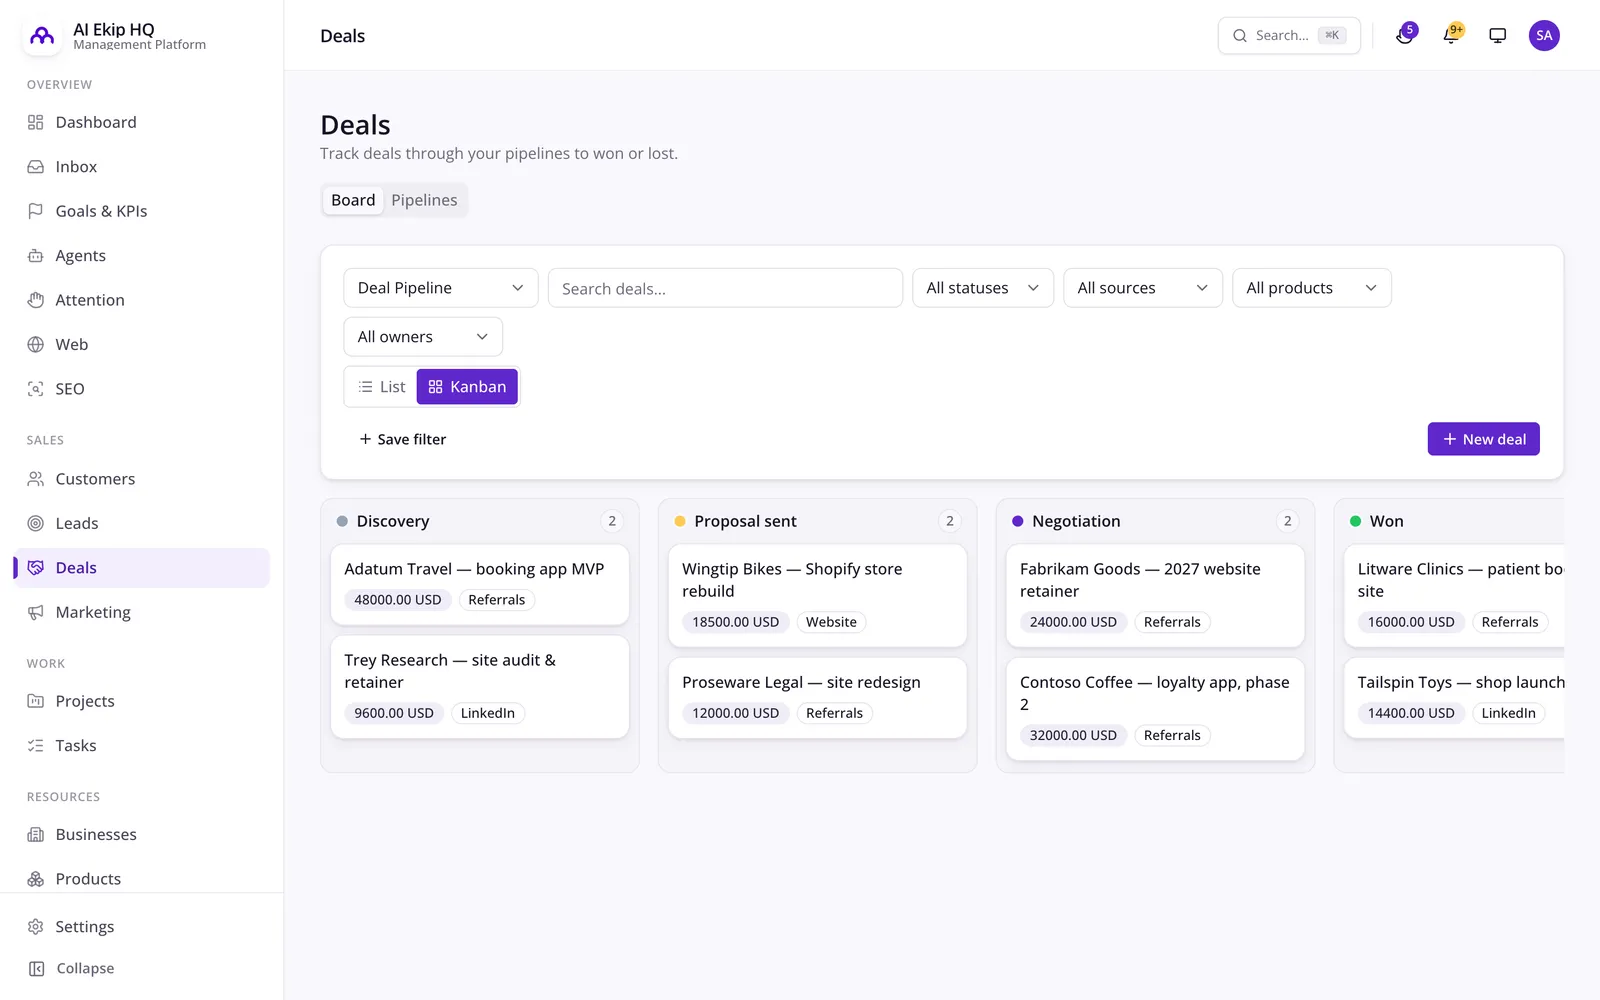Open Proseware Legal site redesign deal
This screenshot has width=1600, height=1000.
[818, 698]
